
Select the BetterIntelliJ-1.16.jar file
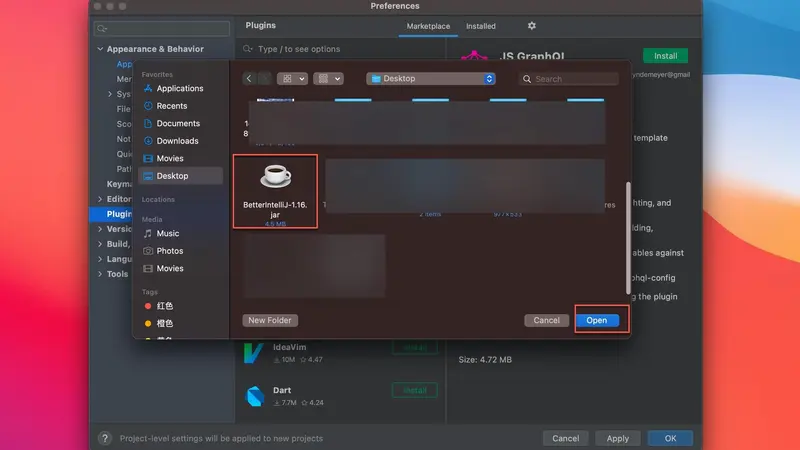pos(275,191)
